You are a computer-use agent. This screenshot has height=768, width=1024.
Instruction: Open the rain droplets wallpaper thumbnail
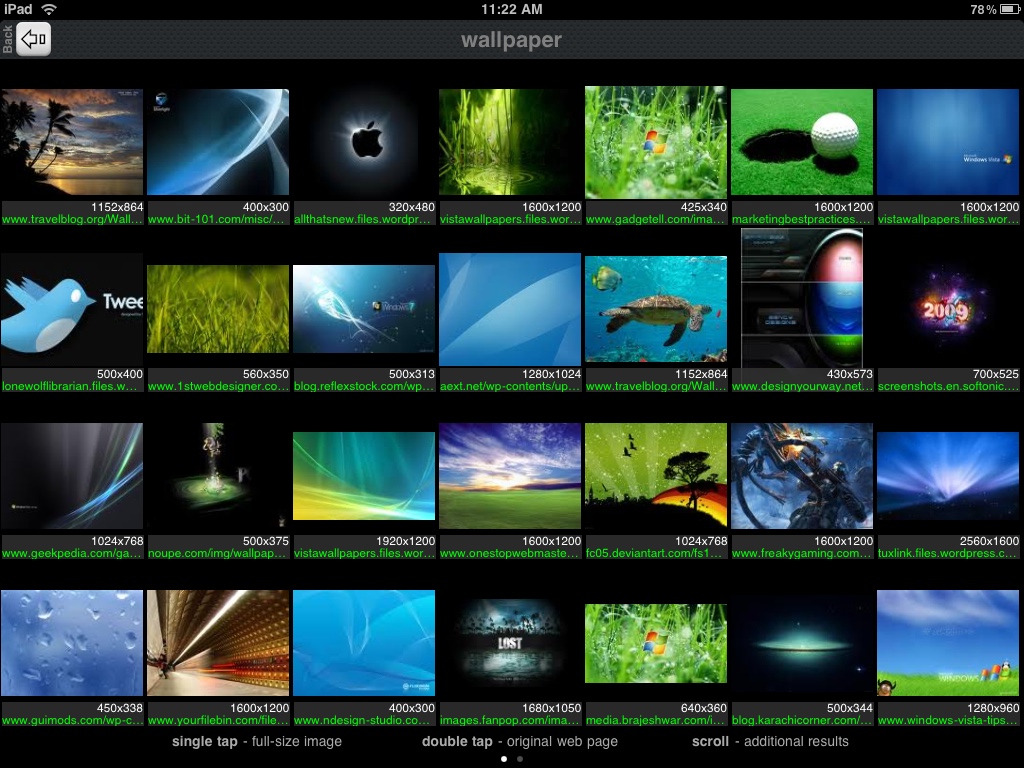point(72,642)
